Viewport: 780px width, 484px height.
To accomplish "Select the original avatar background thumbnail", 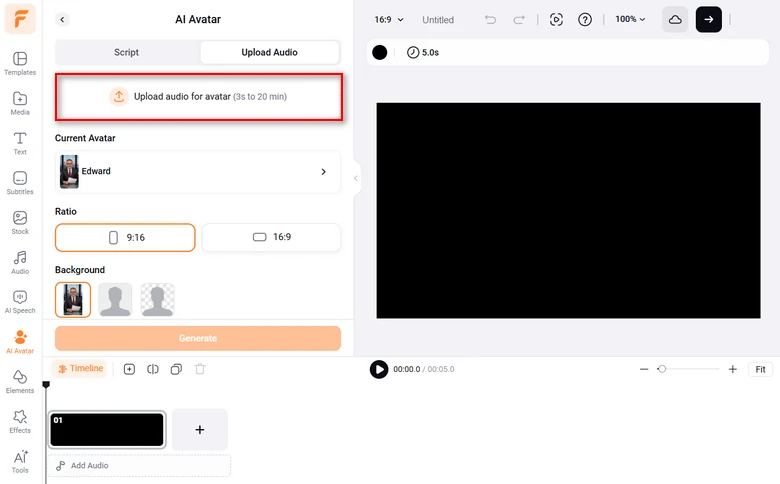I will 73,299.
